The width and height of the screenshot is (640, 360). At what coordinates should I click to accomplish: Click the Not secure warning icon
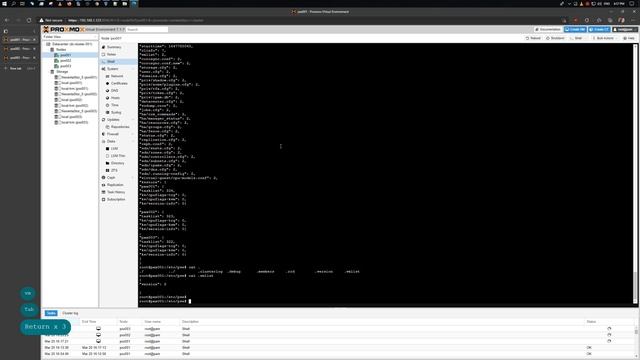[x=42, y=20]
